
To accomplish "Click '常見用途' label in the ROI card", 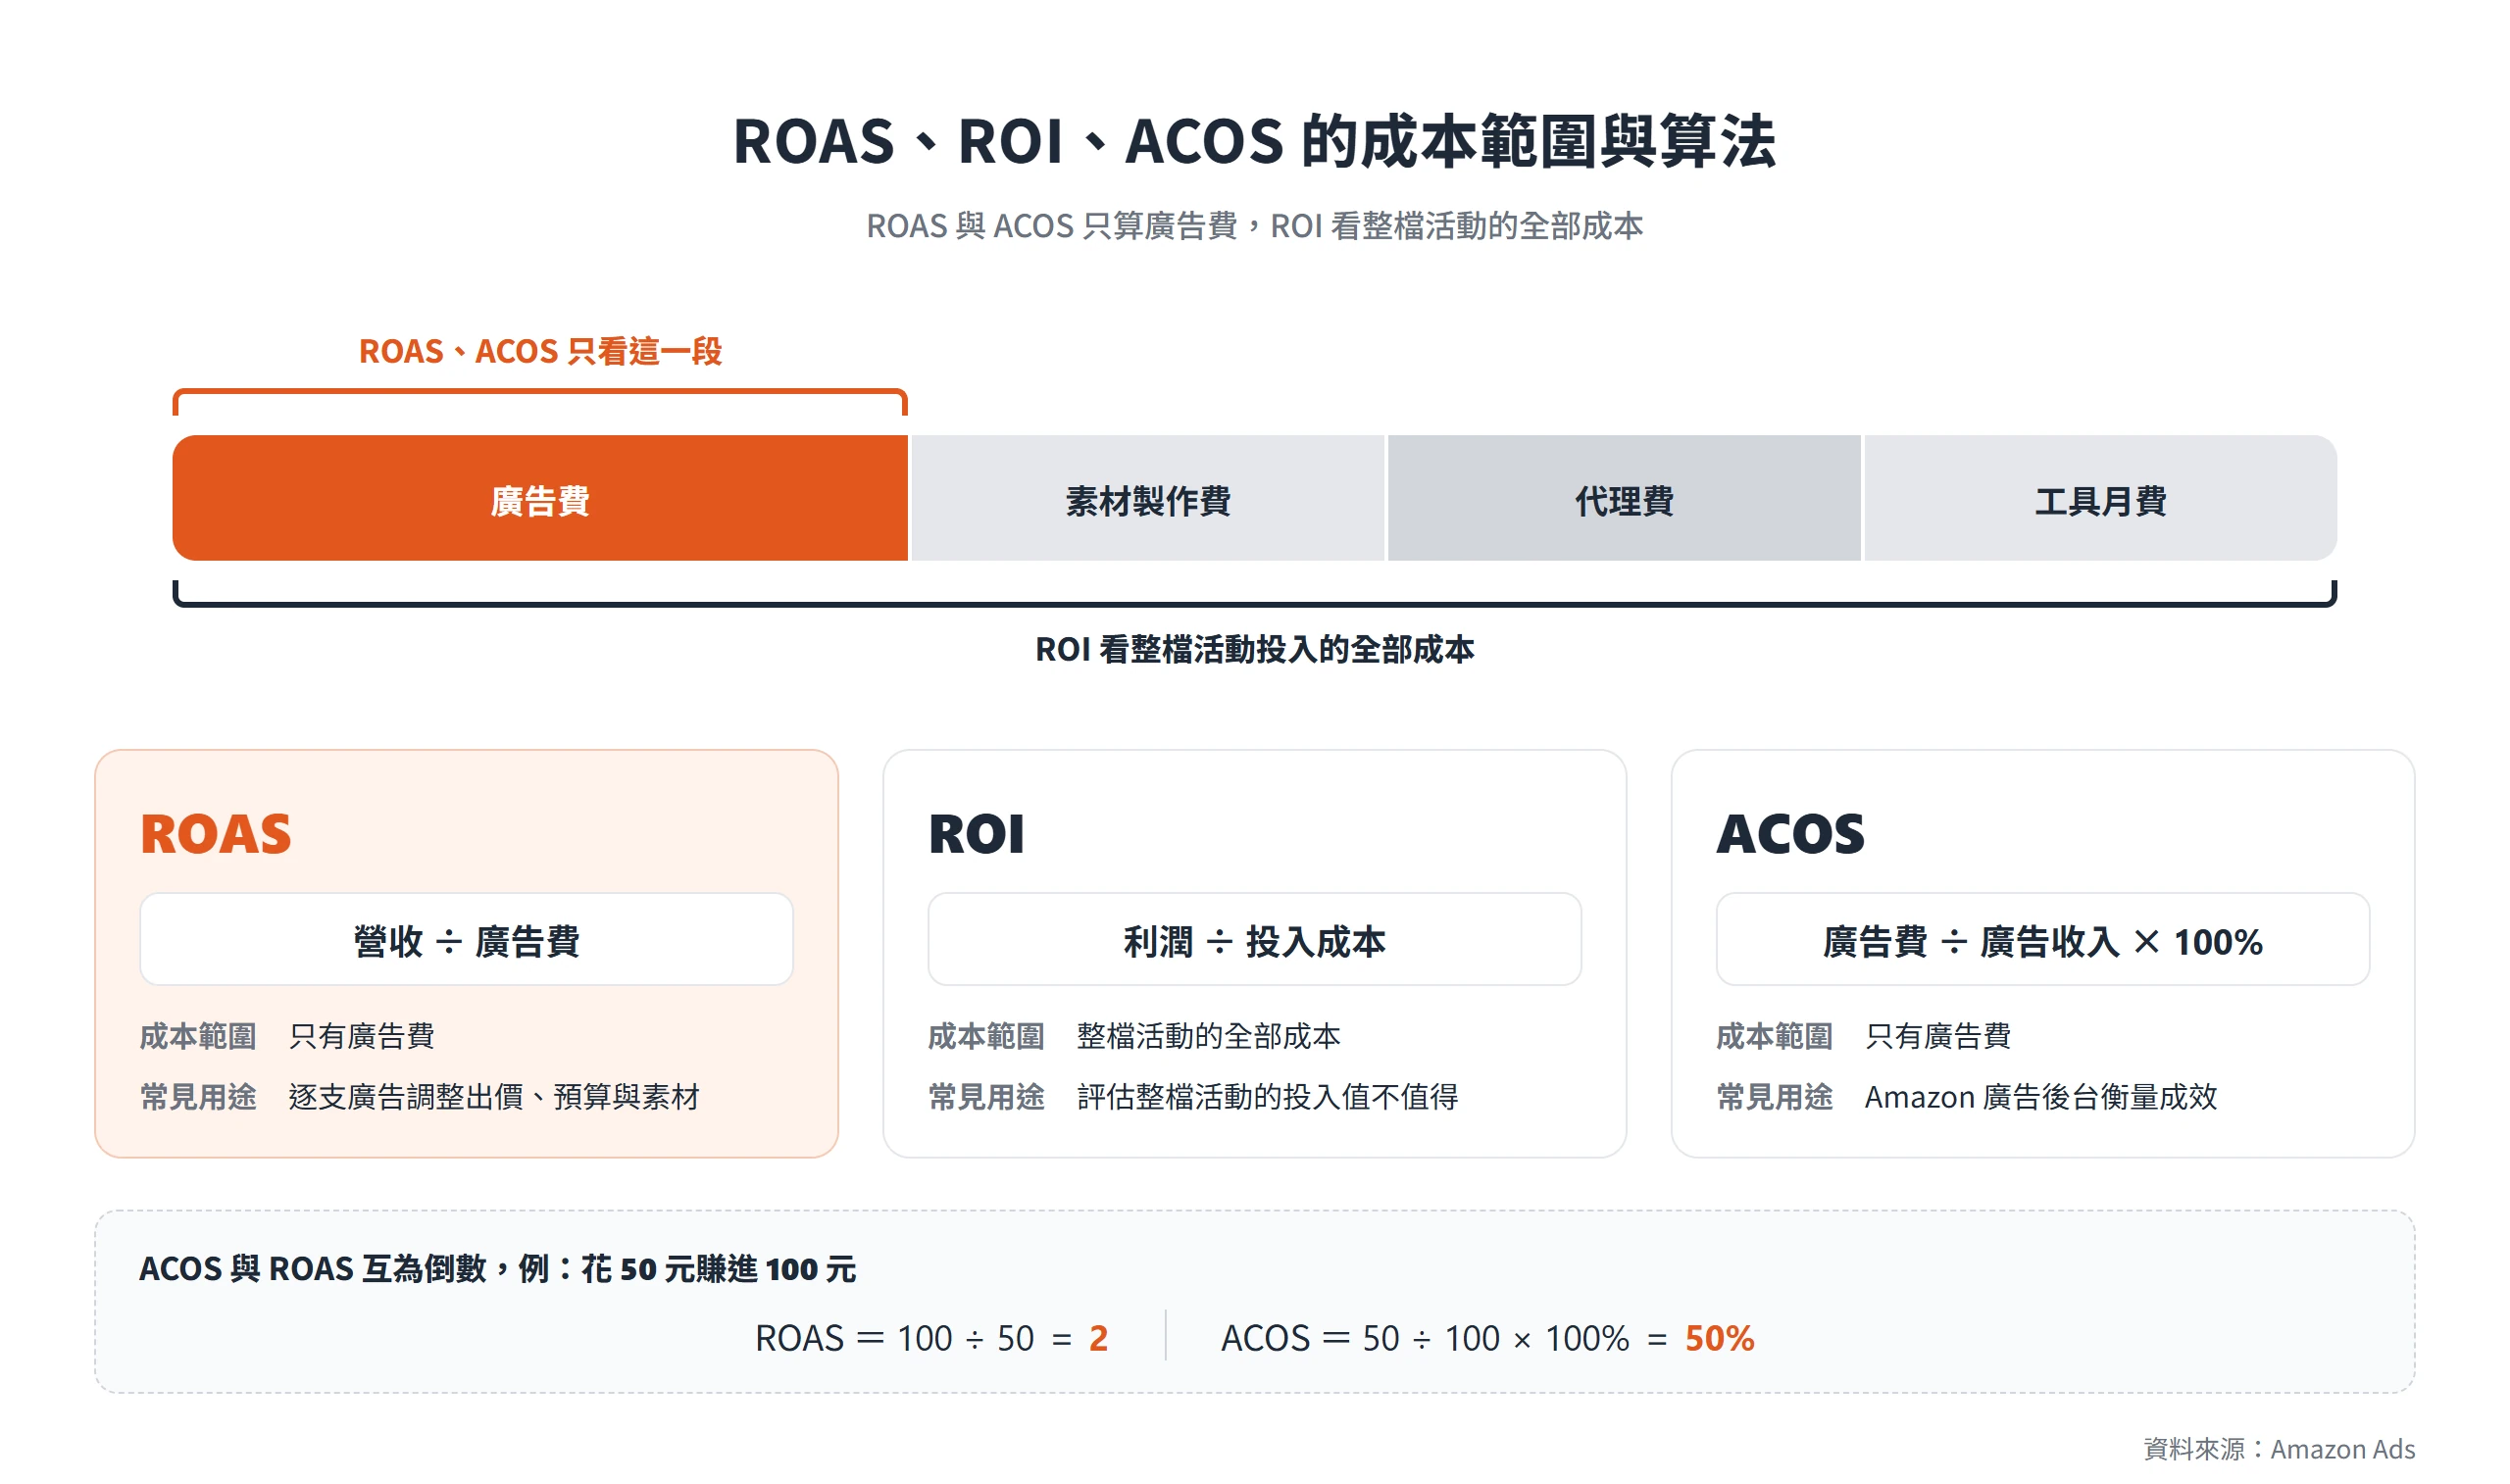I will click(x=986, y=1097).
